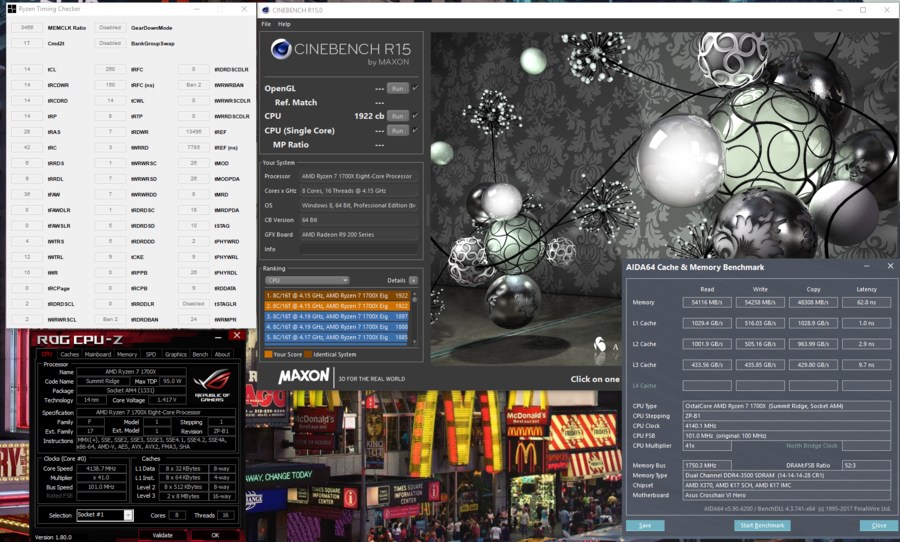Click Close button in AIDA64 window
This screenshot has height=542, width=900.
pyautogui.click(x=879, y=525)
